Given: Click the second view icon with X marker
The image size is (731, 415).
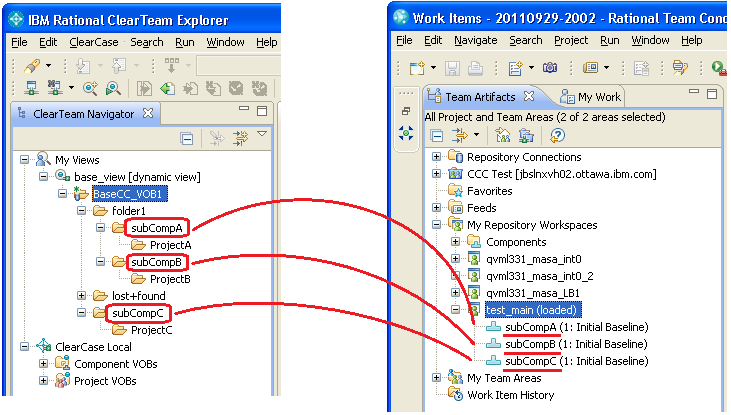Looking at the screenshot, I should pyautogui.click(x=55, y=88).
